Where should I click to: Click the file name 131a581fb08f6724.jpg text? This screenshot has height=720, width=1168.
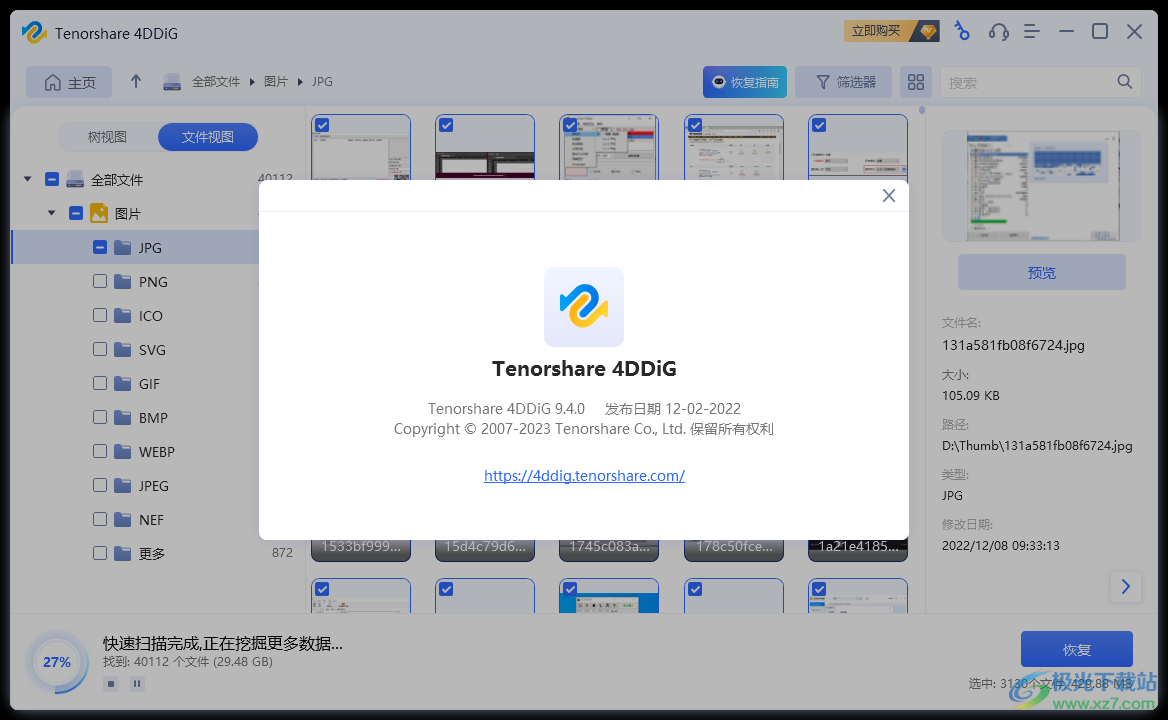[x=1013, y=345]
